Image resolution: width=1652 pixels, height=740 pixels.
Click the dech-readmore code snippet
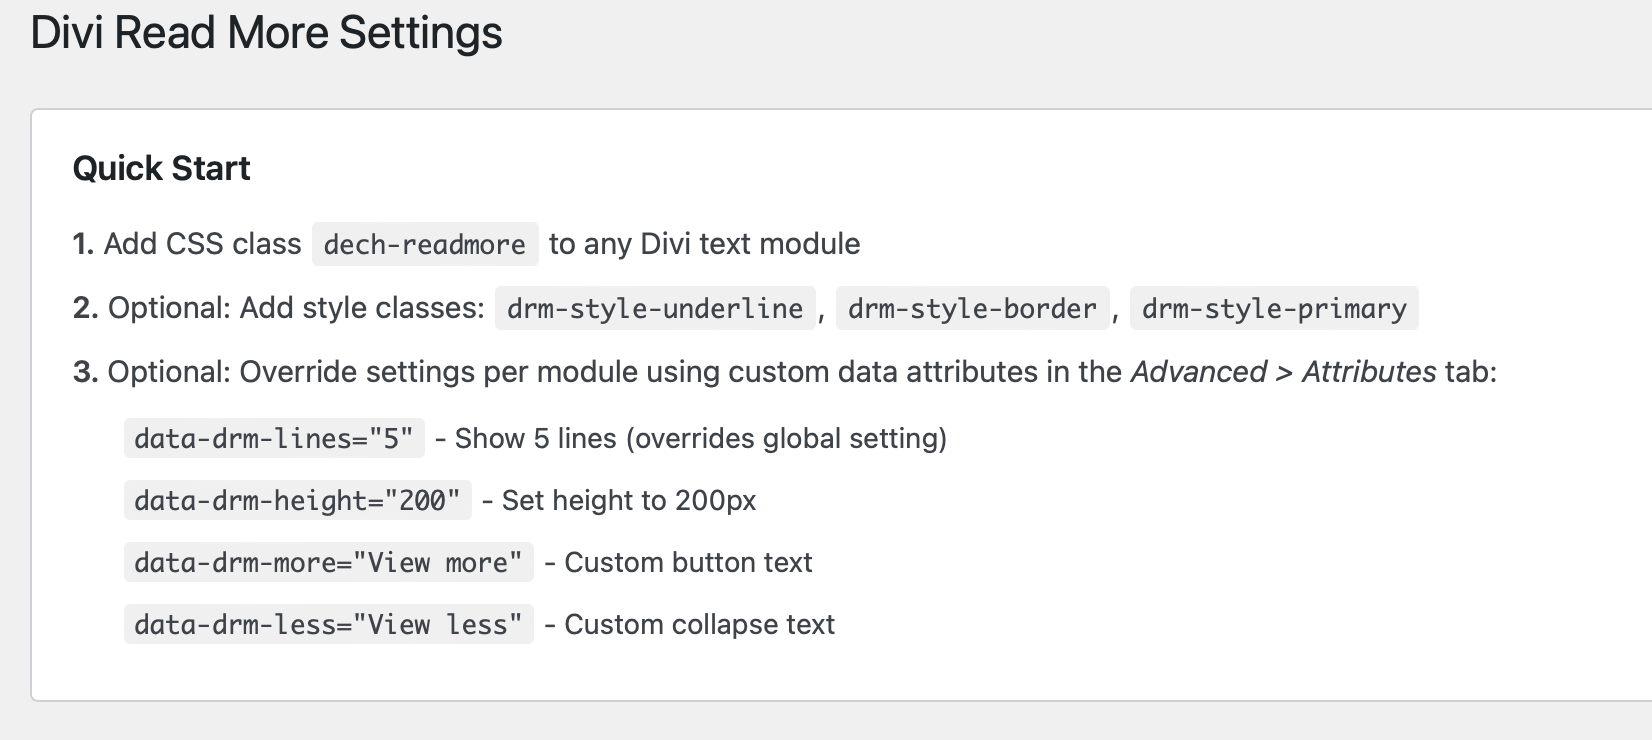(x=425, y=244)
